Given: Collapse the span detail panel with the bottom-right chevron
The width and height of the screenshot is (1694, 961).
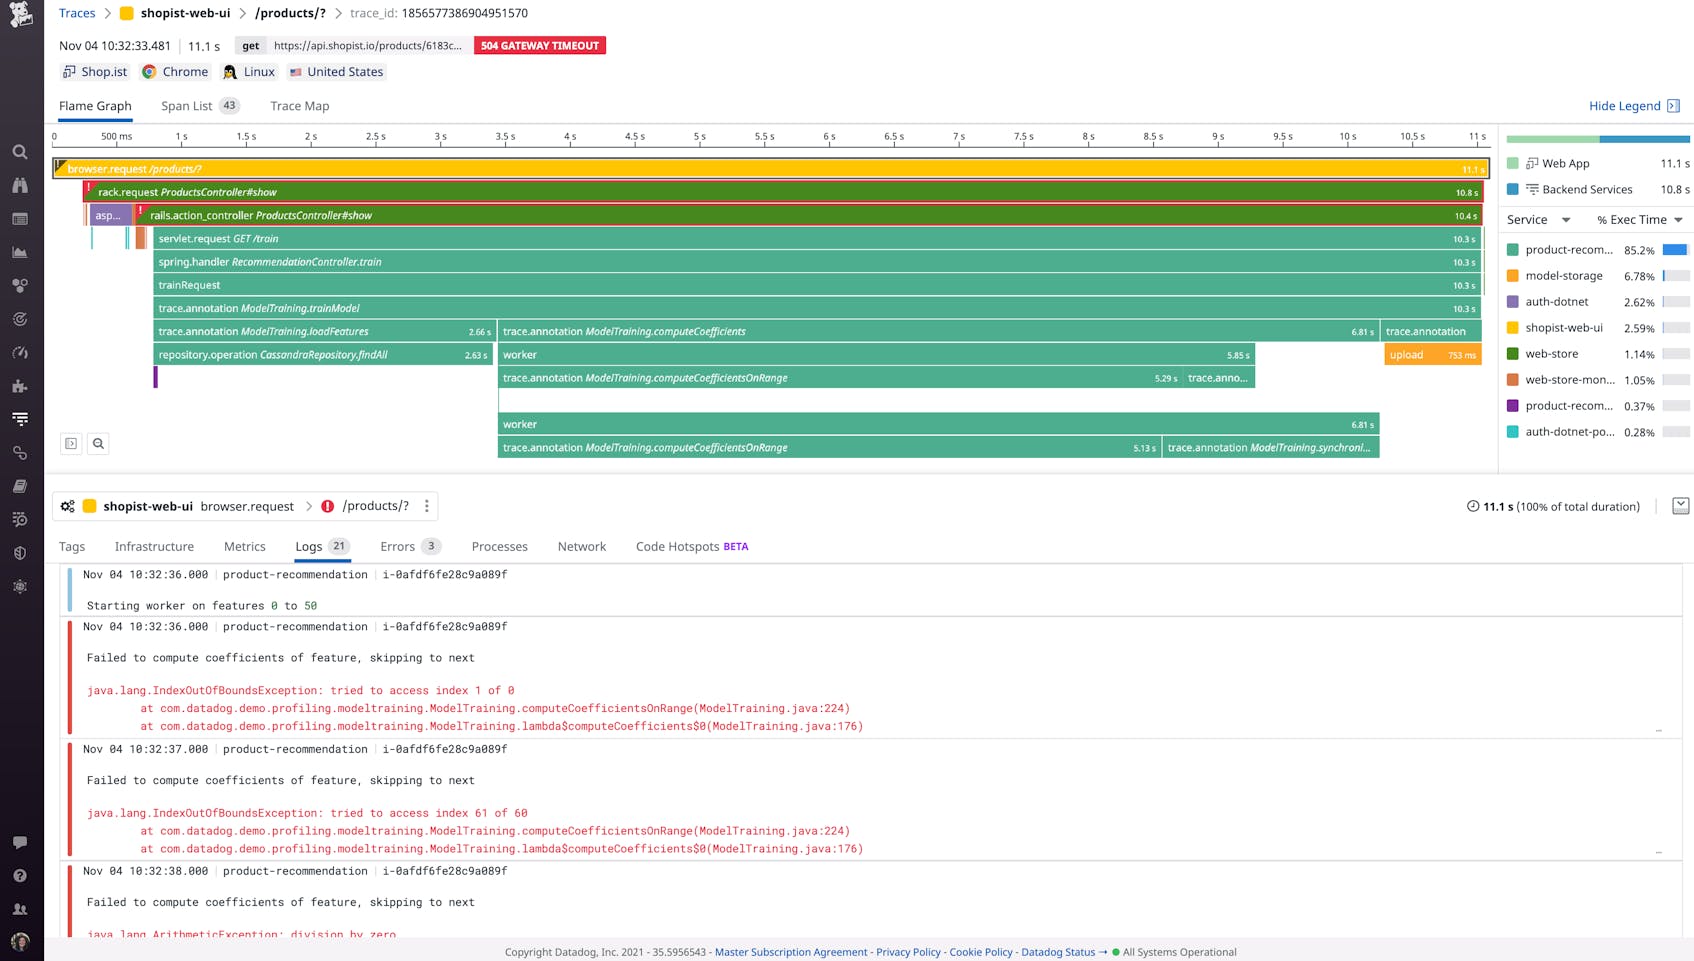Looking at the screenshot, I should (x=1681, y=506).
